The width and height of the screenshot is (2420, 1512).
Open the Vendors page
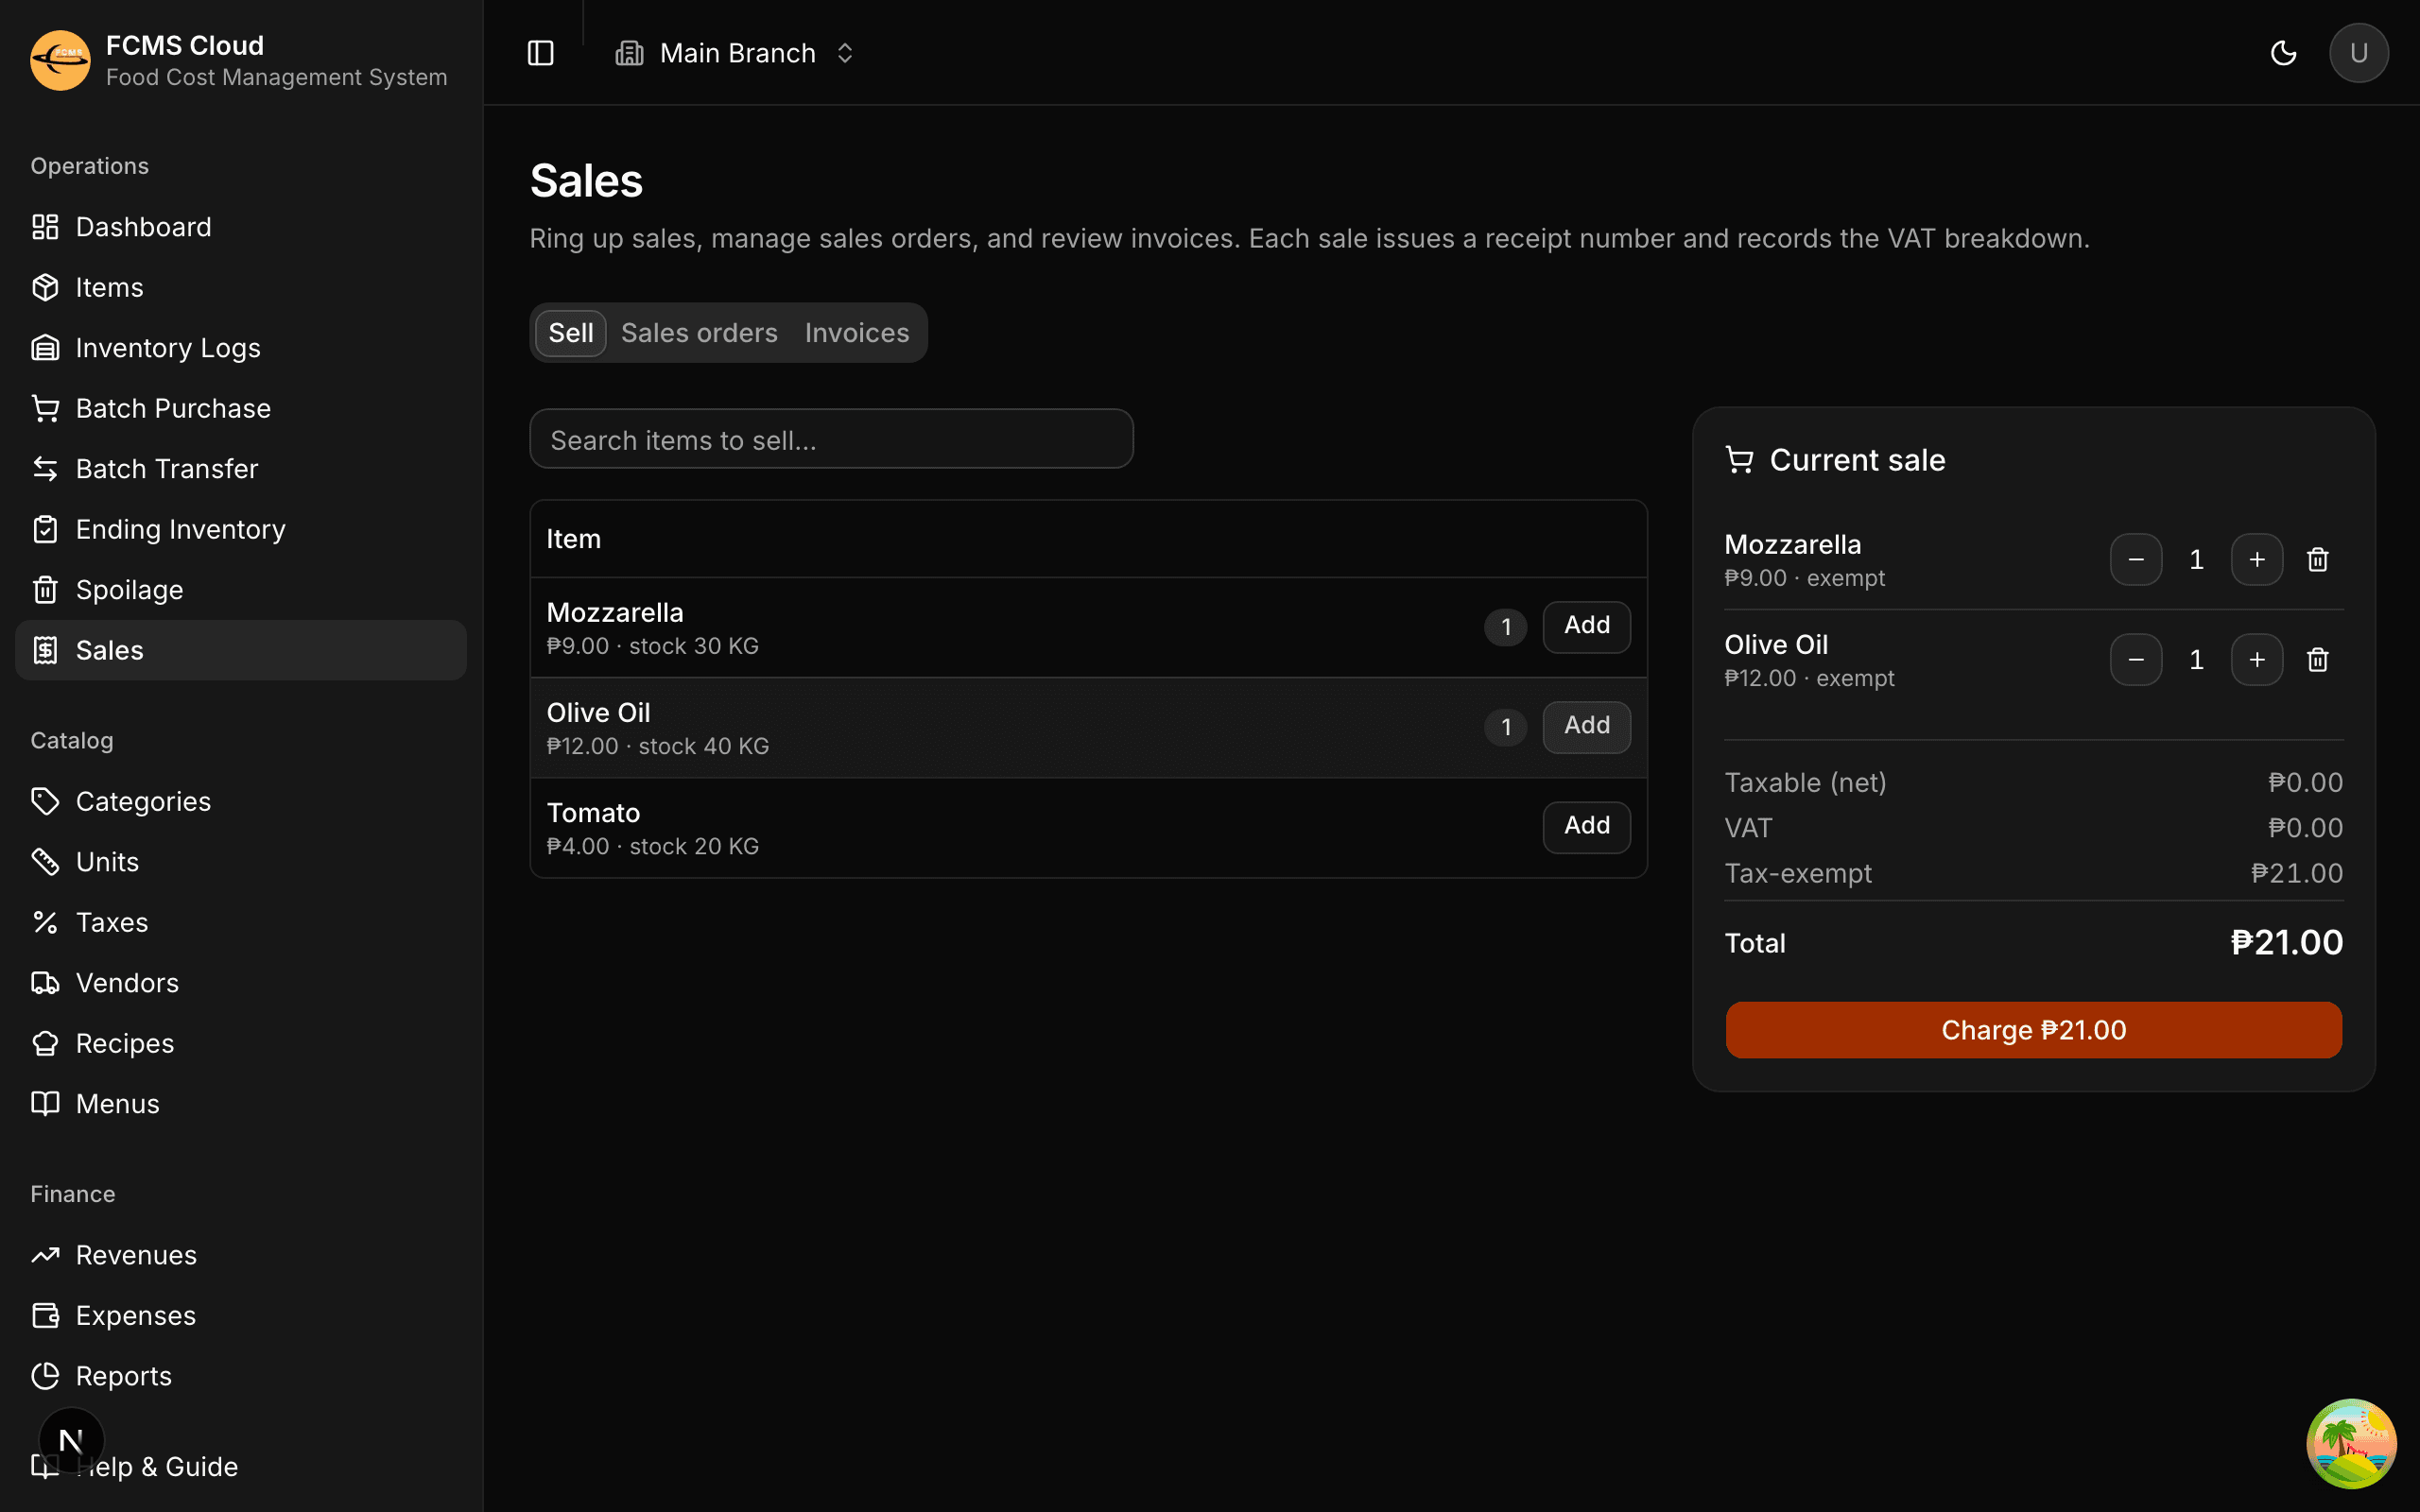point(241,983)
